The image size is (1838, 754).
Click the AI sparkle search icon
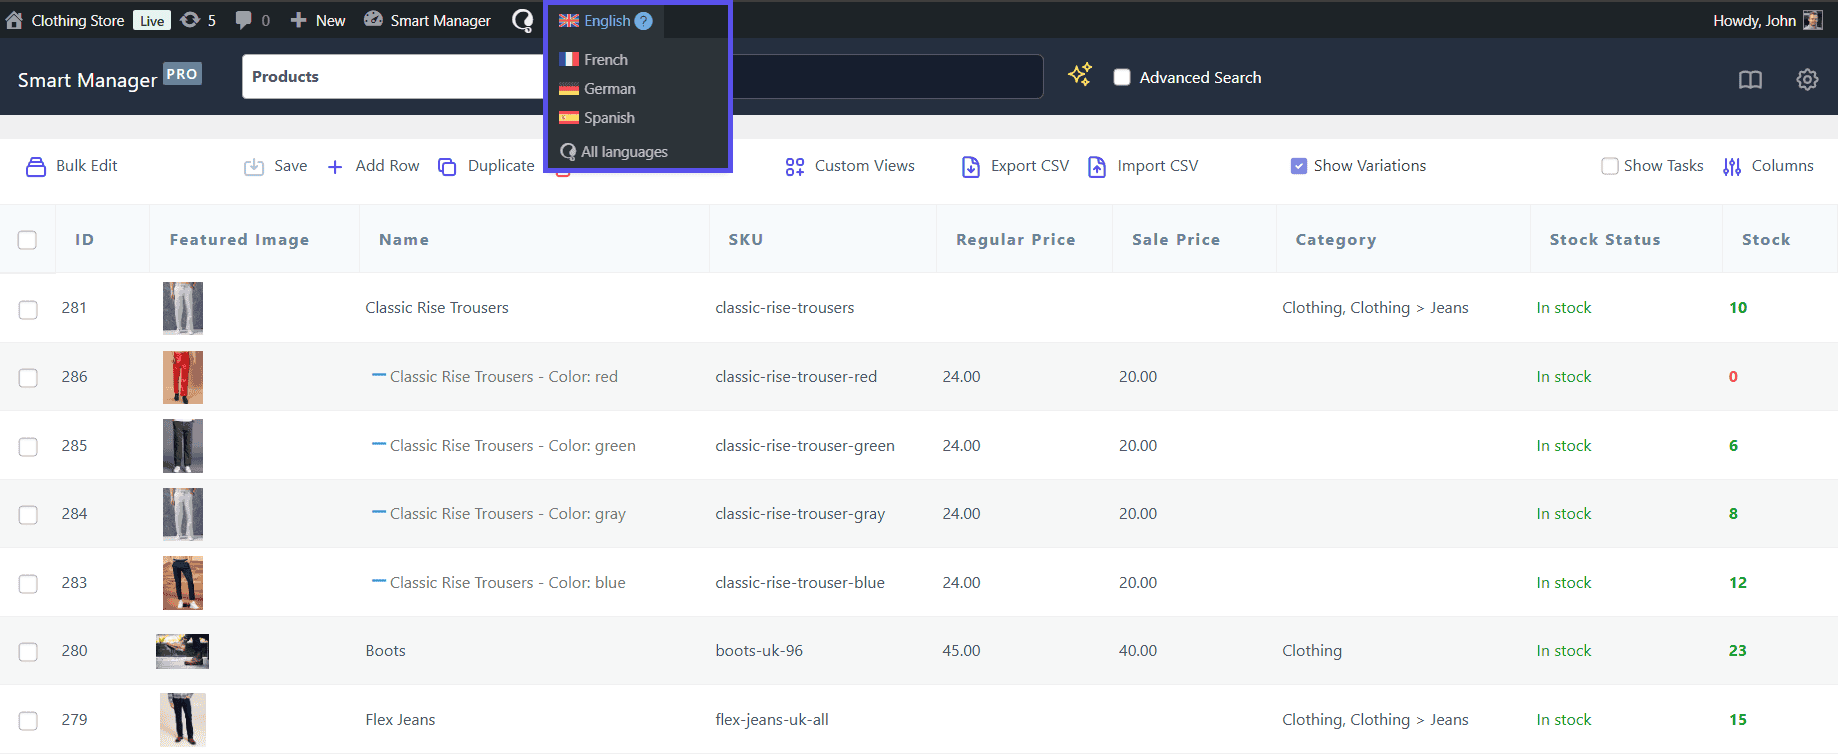(x=1079, y=75)
